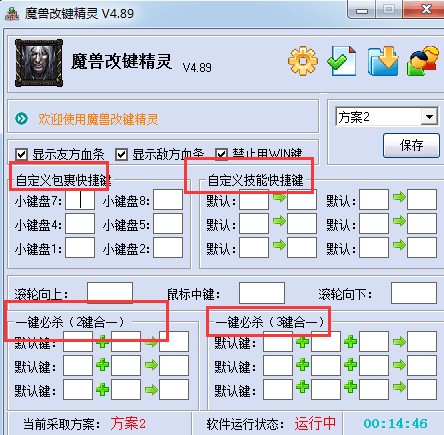Click the 小键盘2 input field

tap(168, 248)
